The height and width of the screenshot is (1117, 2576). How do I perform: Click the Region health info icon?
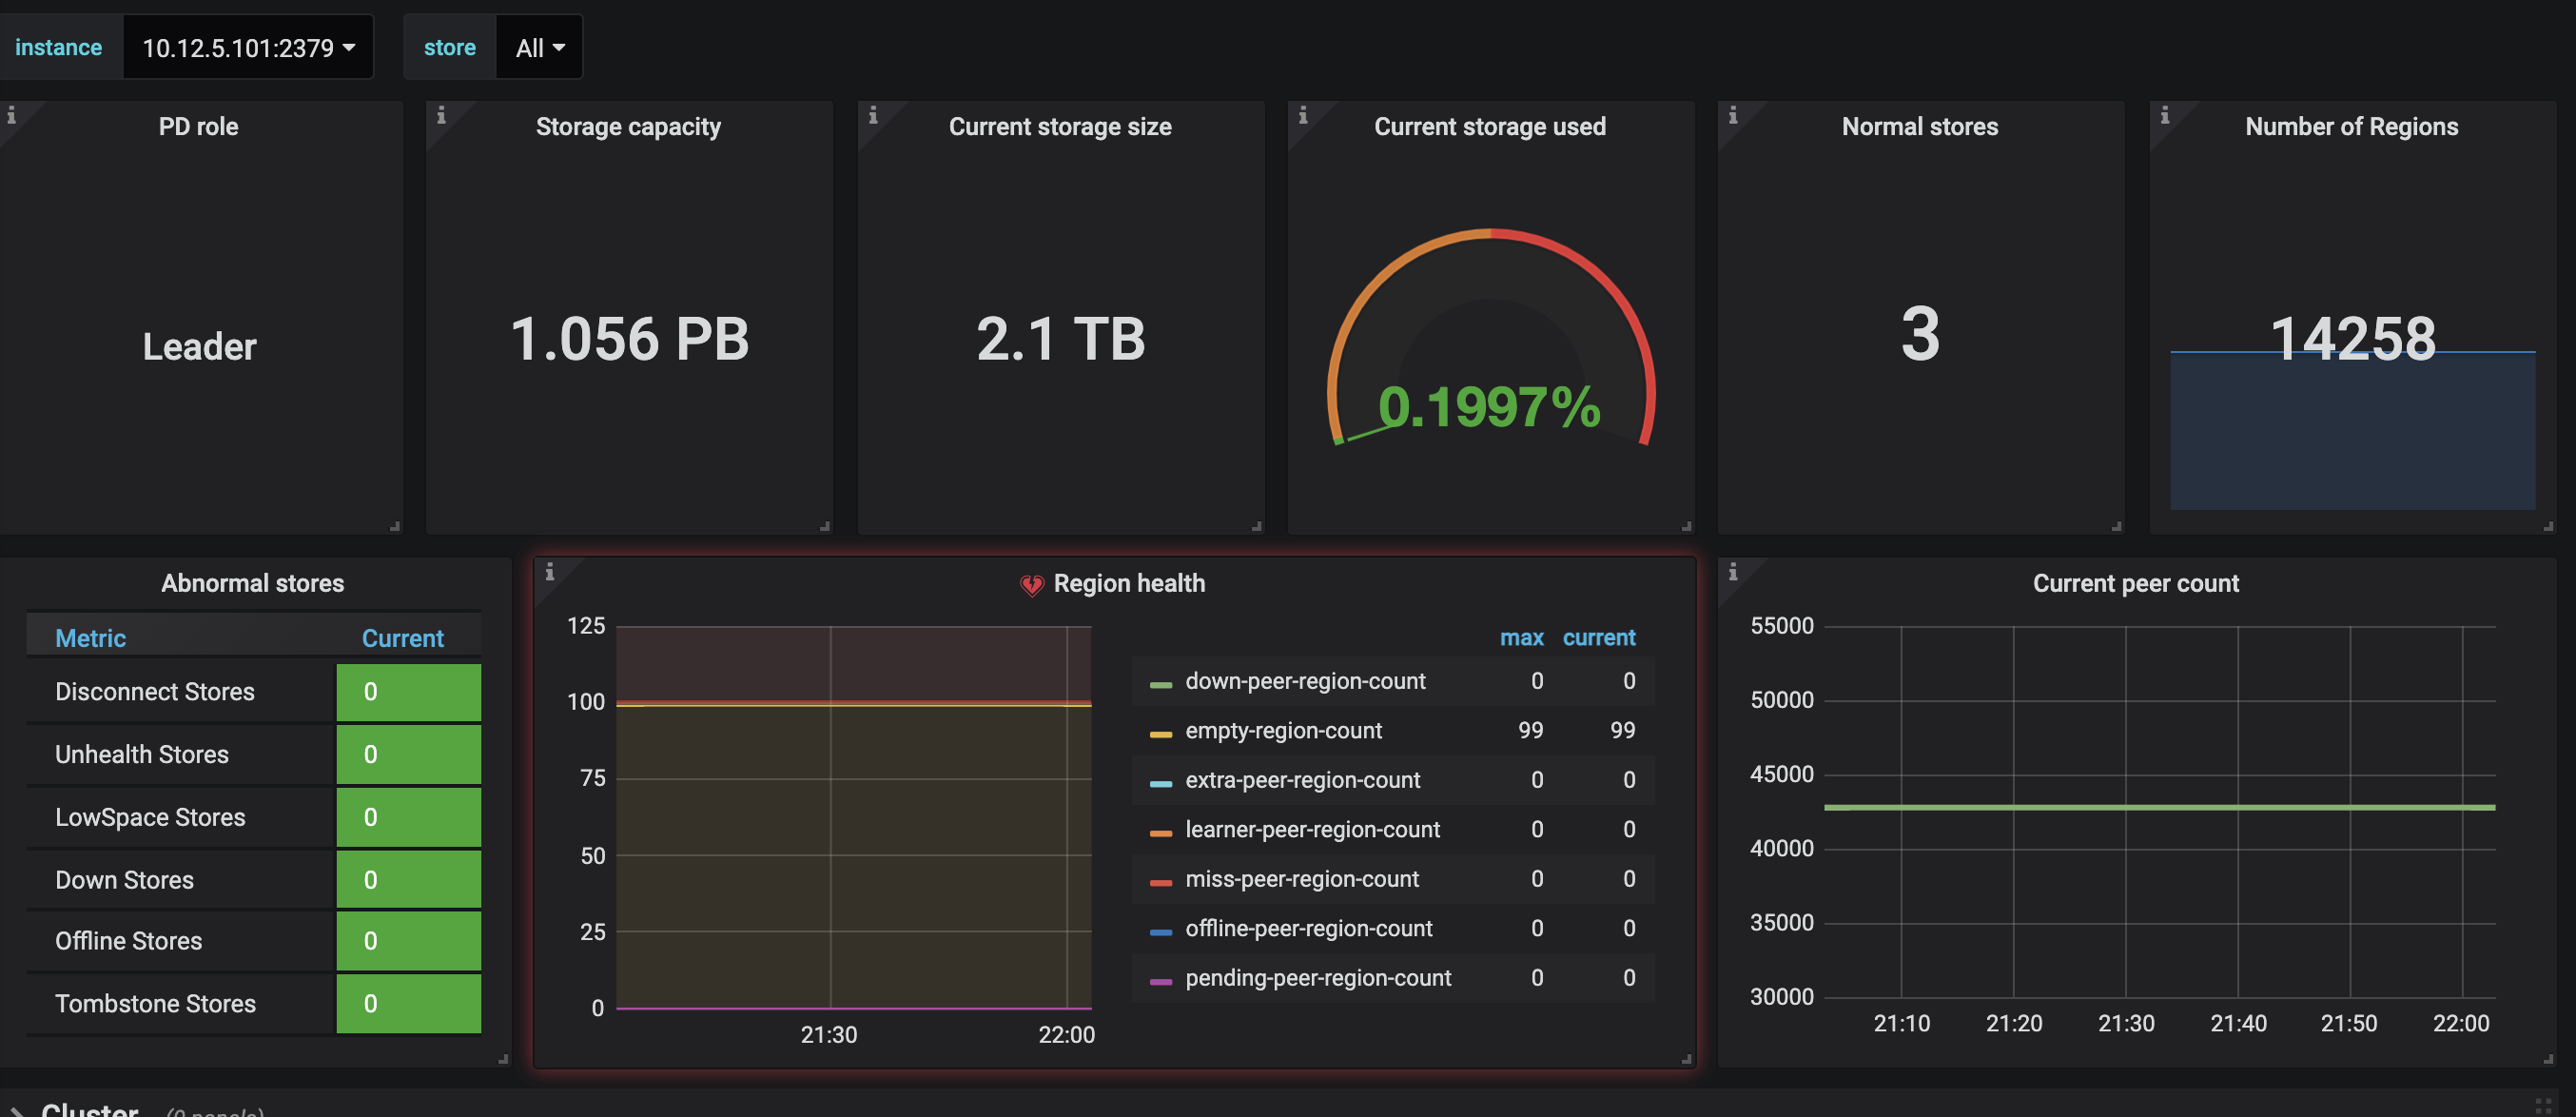pyautogui.click(x=549, y=572)
